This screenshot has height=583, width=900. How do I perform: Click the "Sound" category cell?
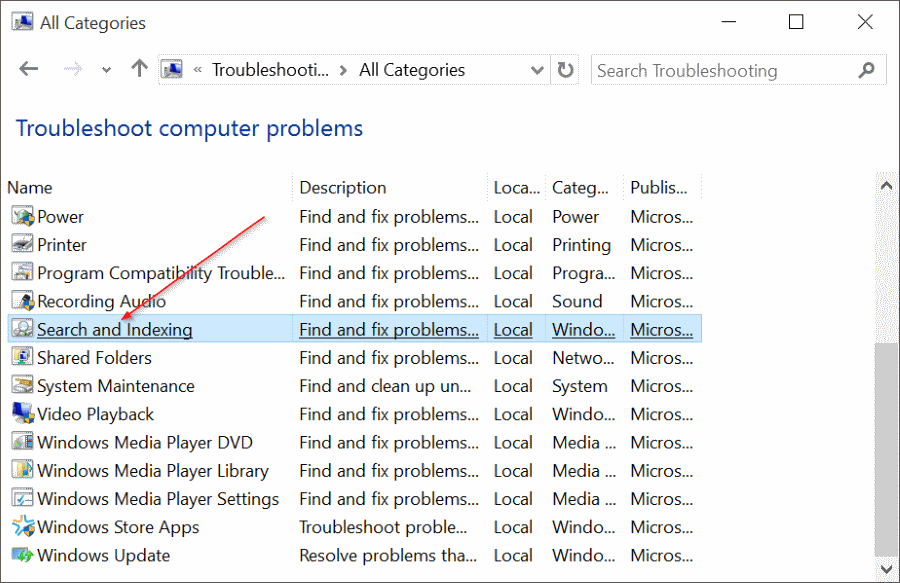click(x=577, y=301)
